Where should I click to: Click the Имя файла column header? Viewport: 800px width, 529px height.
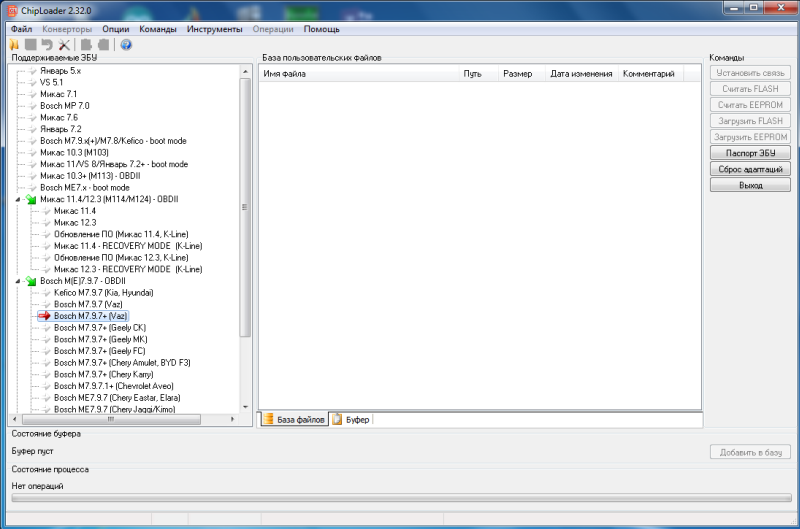[x=285, y=74]
